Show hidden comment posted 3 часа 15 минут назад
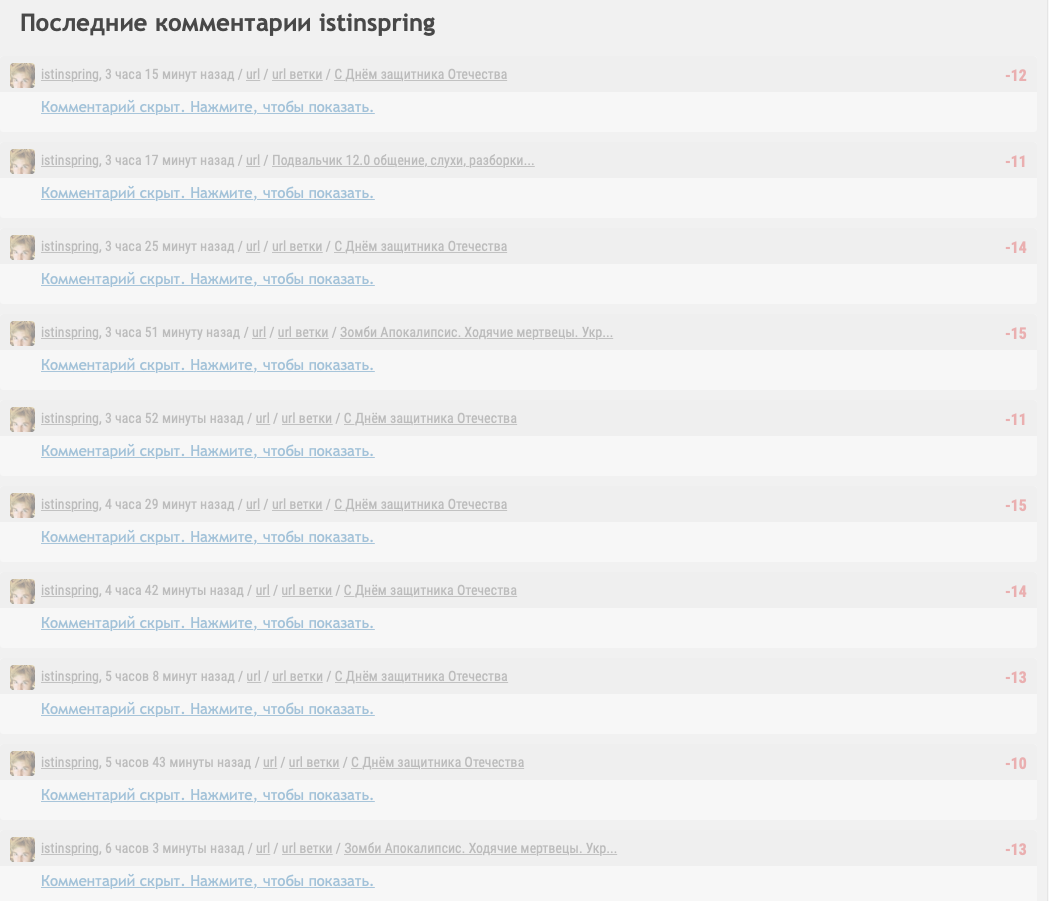The width and height of the screenshot is (1049, 901). tap(207, 107)
